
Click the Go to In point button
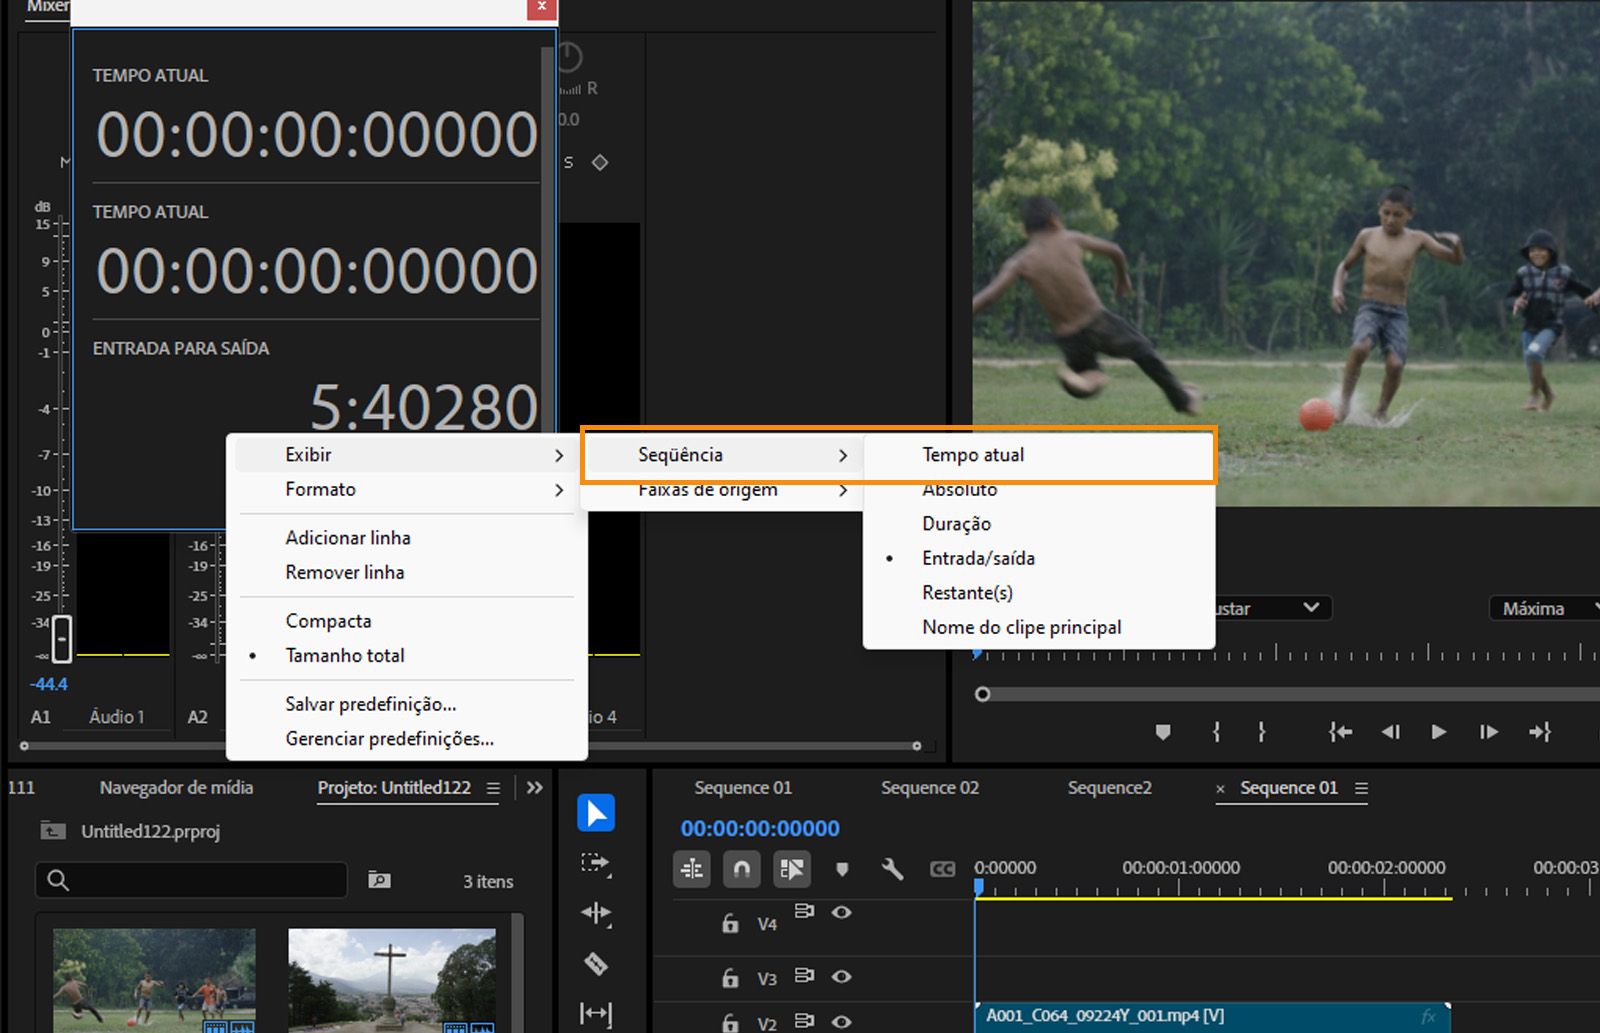pos(1340,732)
